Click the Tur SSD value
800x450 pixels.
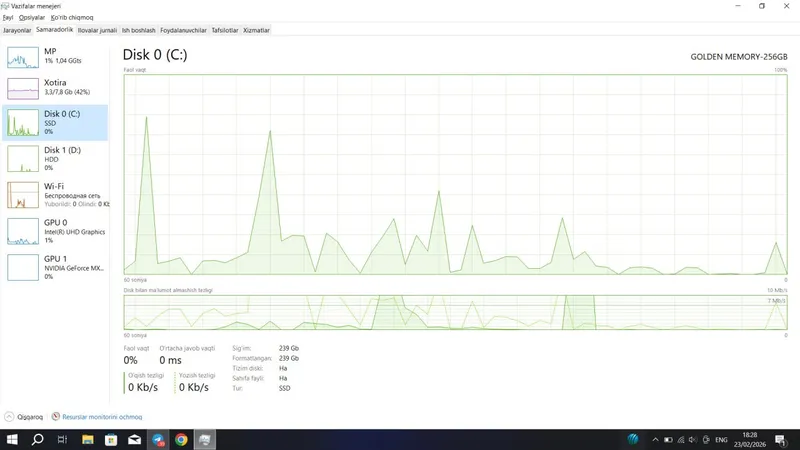285,388
